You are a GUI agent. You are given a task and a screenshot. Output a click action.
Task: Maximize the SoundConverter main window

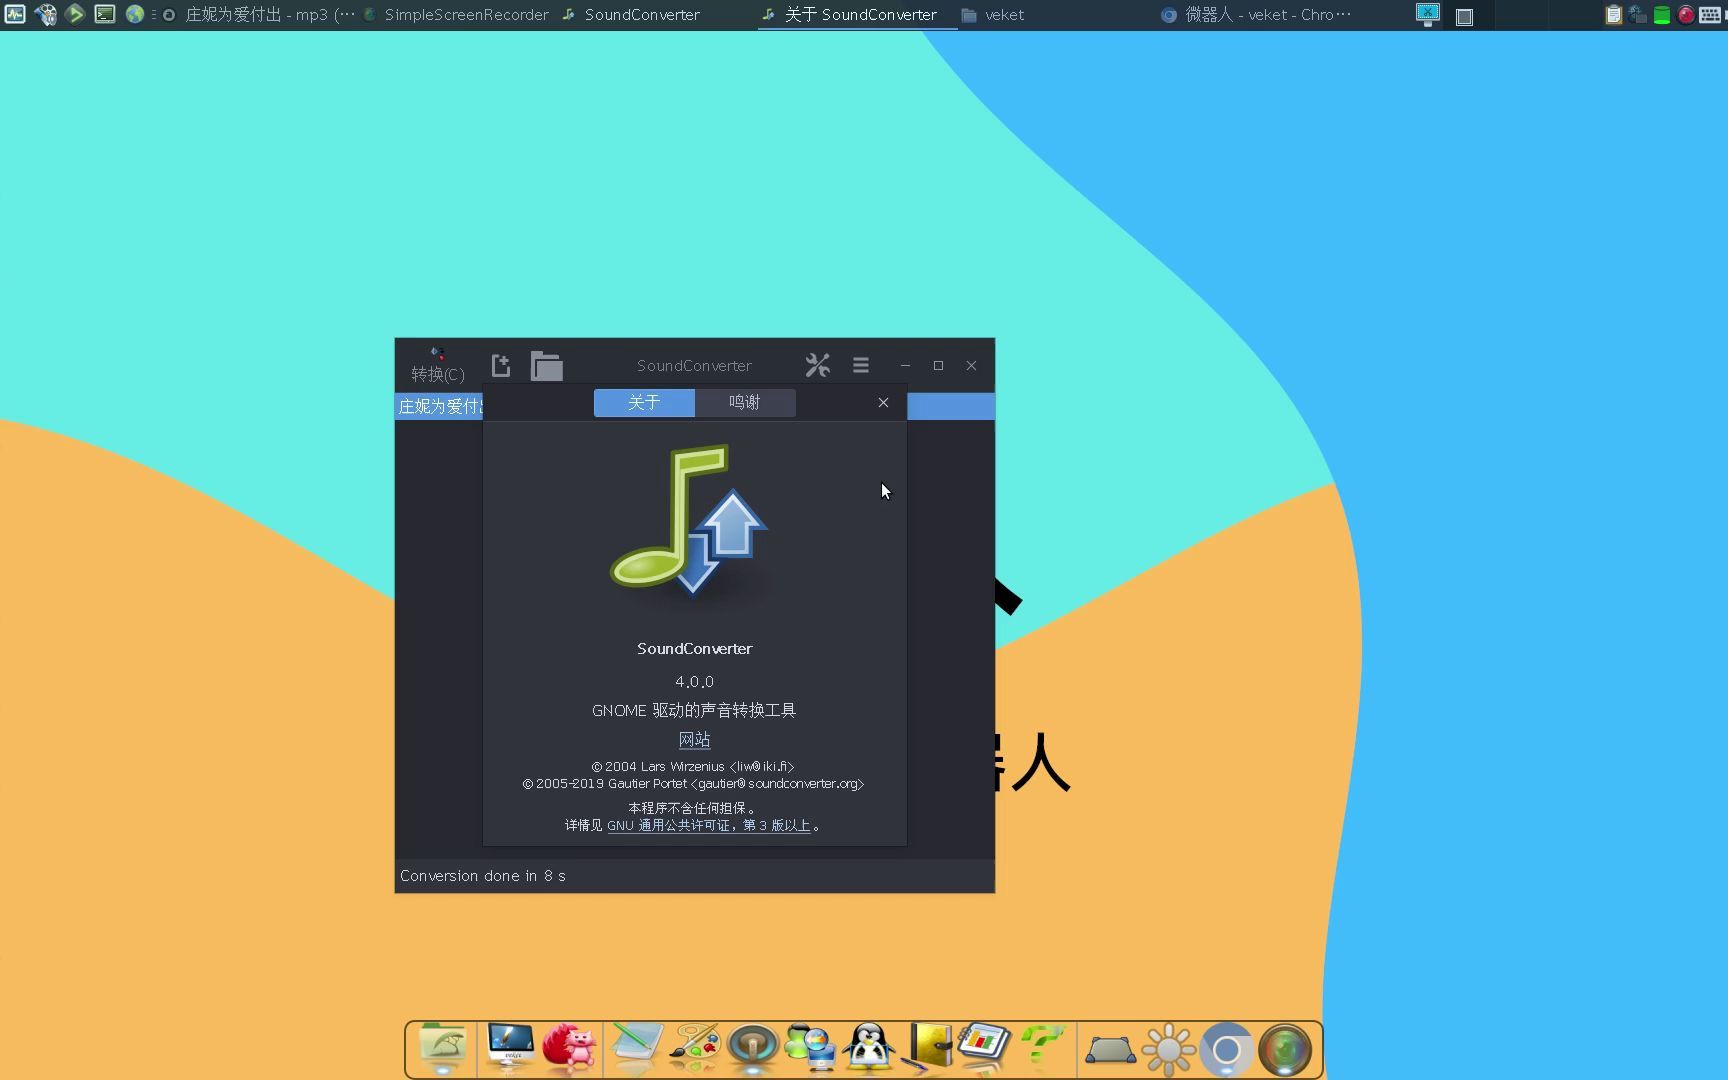coord(938,366)
